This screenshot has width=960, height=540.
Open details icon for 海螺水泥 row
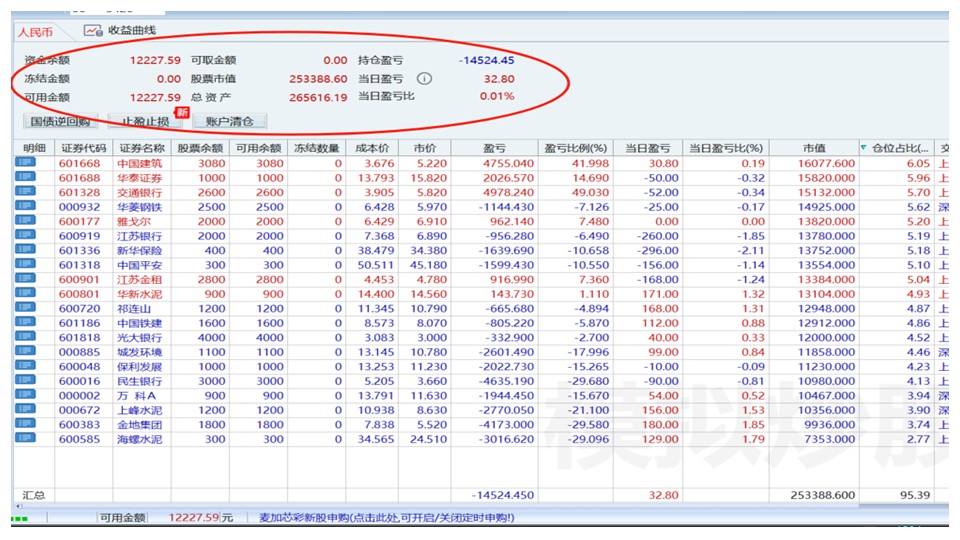25,438
